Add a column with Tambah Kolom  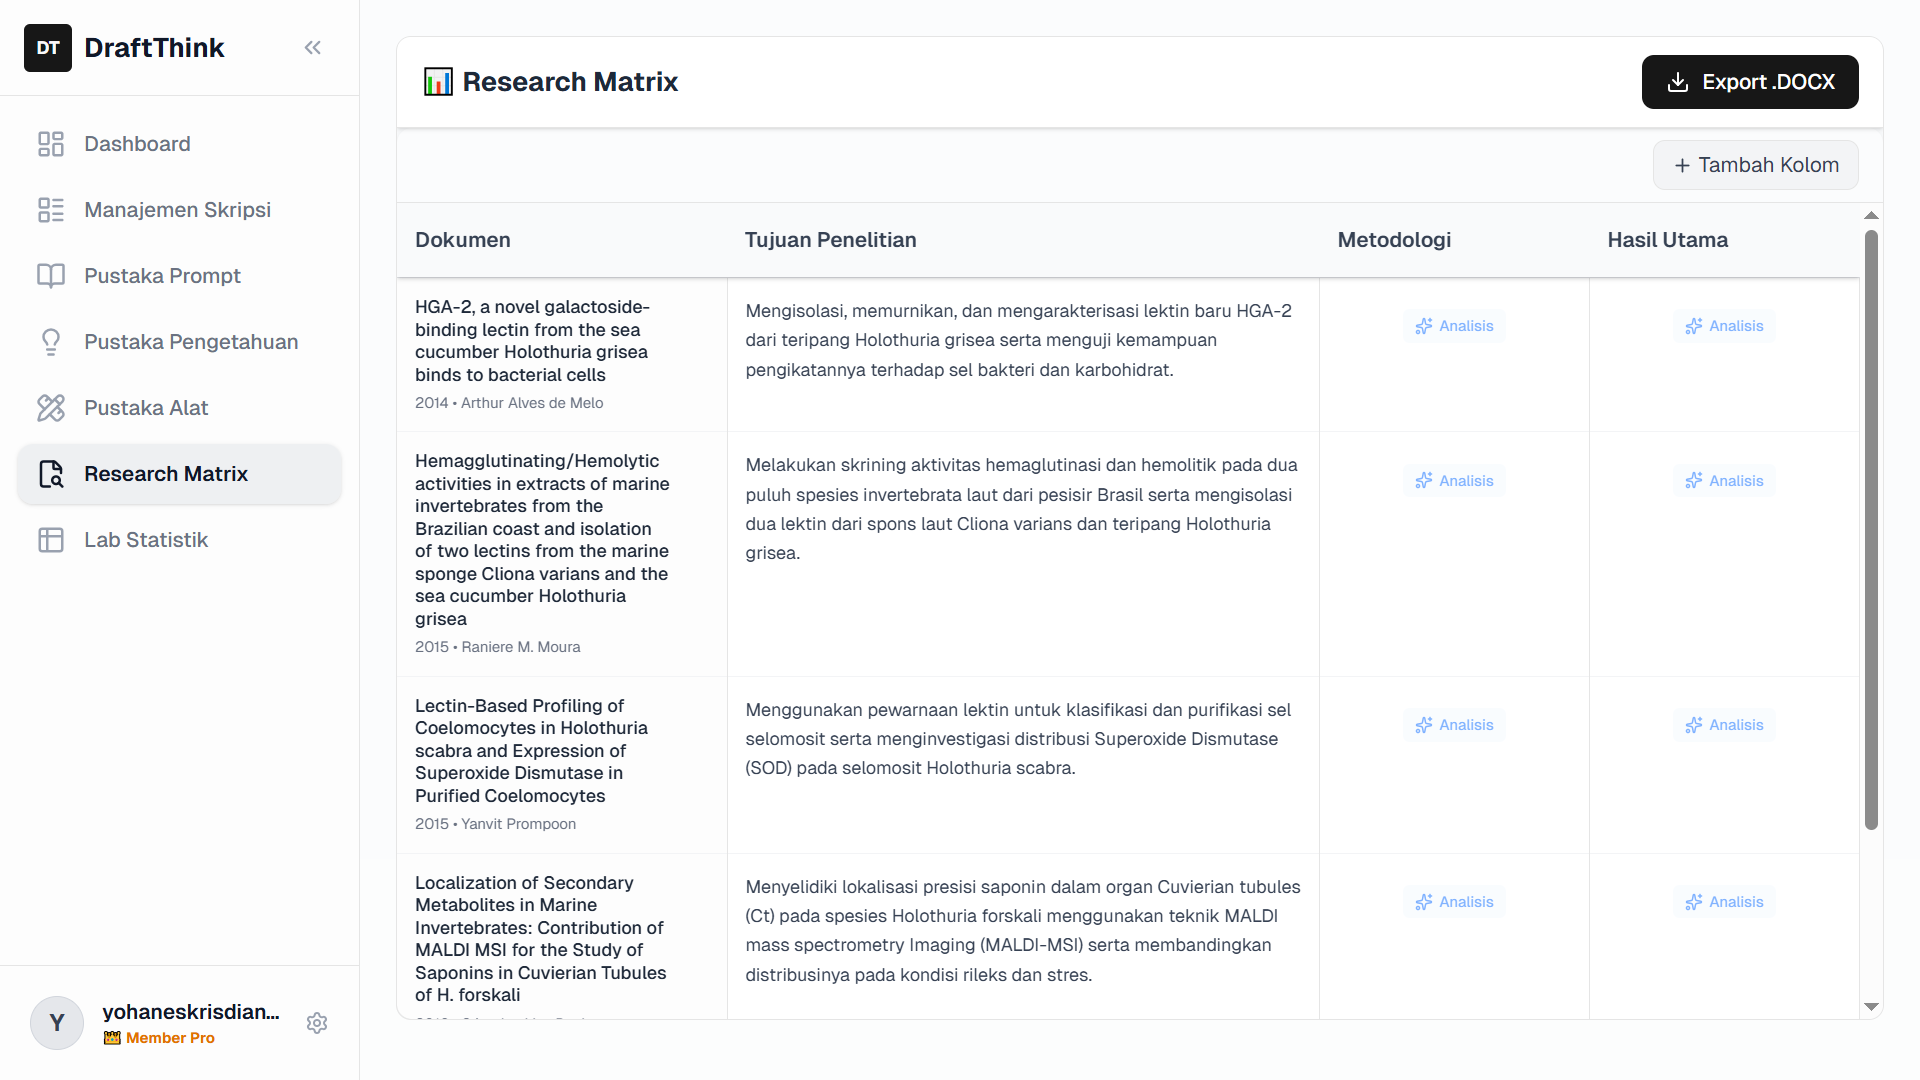click(1756, 165)
